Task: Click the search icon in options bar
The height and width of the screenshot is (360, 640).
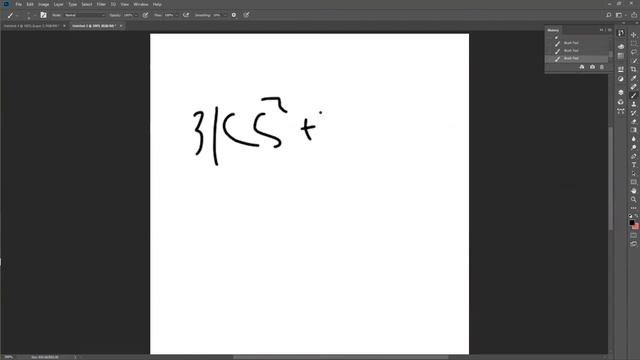Action: [x=609, y=15]
